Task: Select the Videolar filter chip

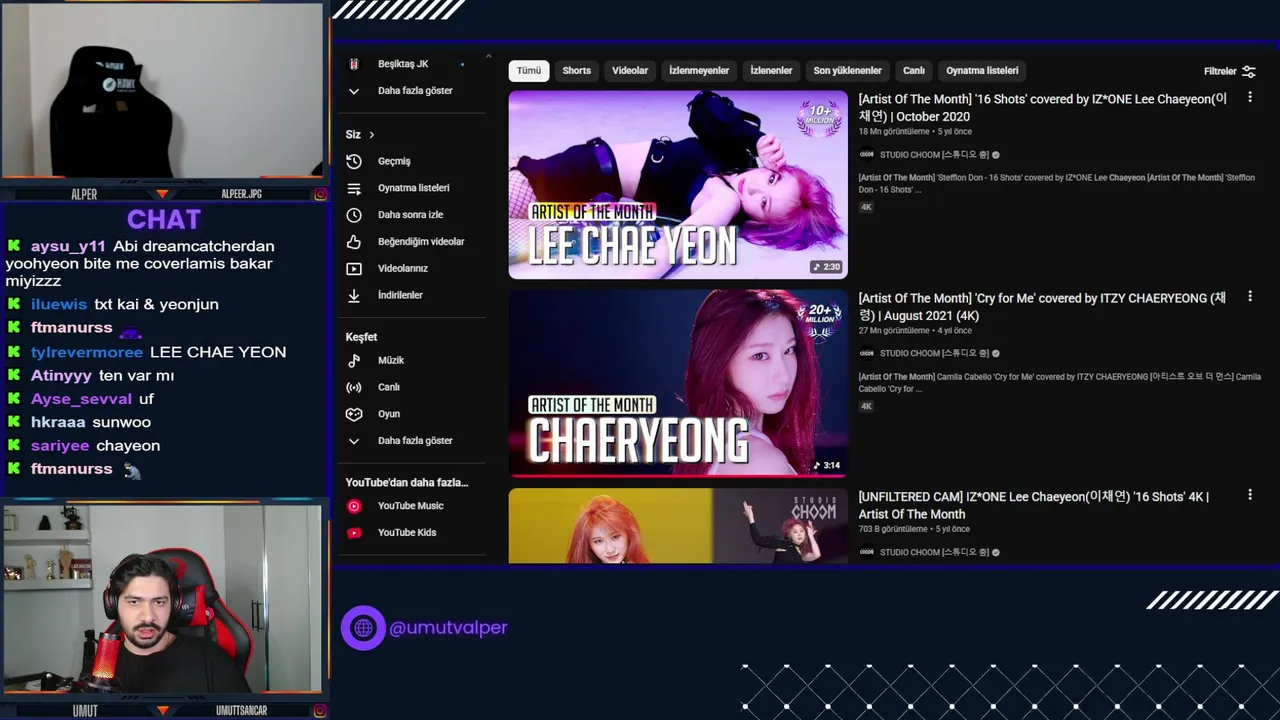Action: click(630, 71)
